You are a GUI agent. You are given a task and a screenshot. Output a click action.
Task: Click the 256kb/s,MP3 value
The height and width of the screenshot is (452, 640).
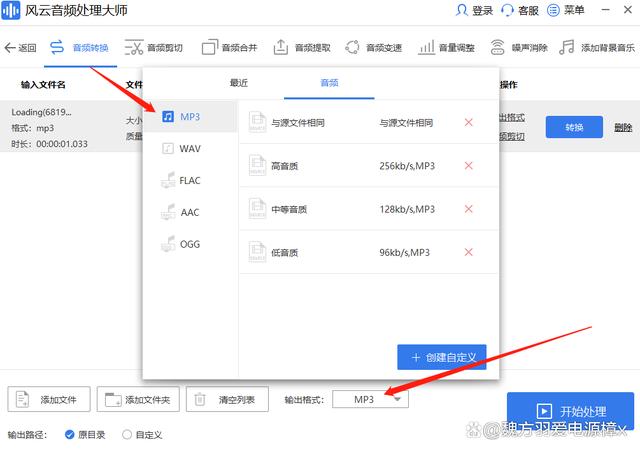click(407, 166)
